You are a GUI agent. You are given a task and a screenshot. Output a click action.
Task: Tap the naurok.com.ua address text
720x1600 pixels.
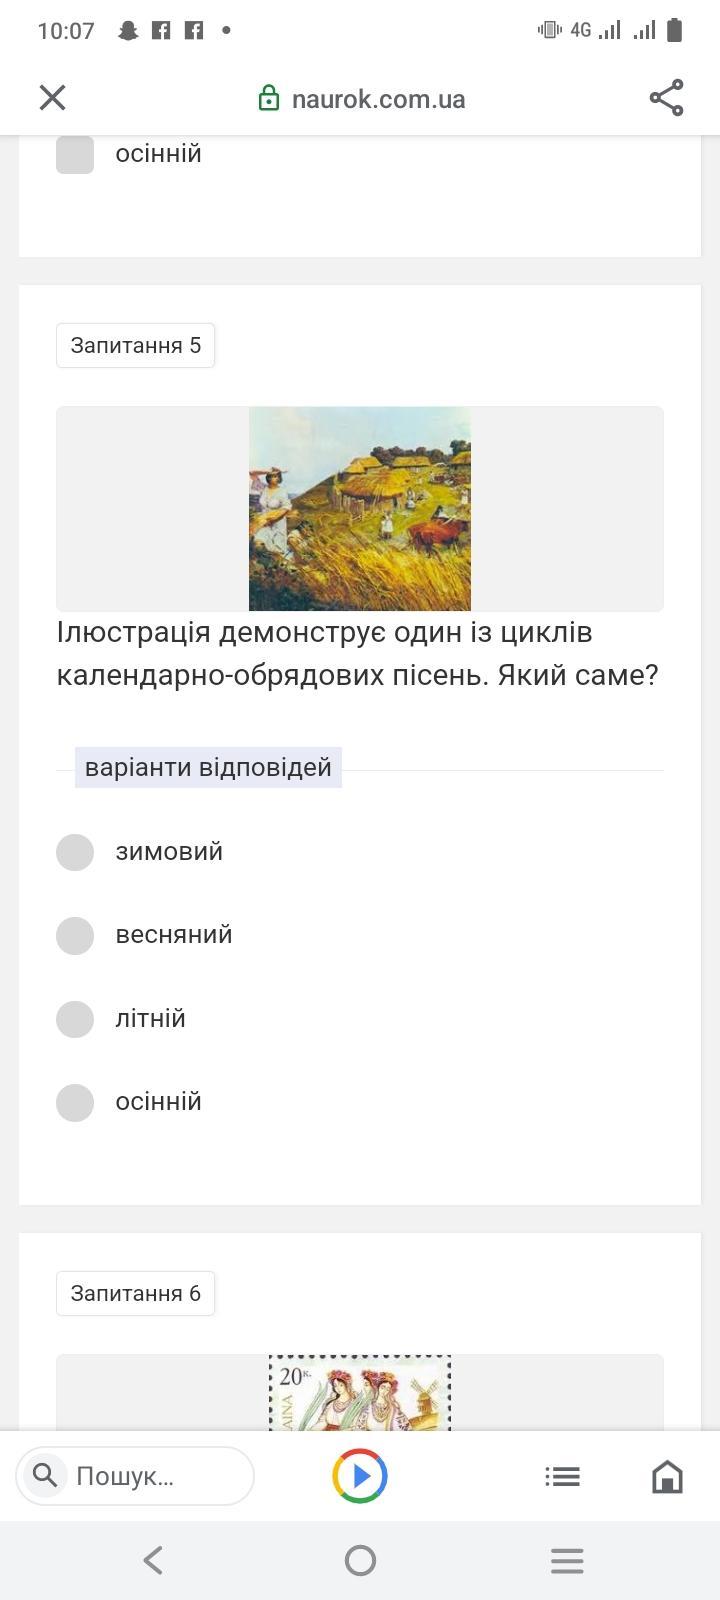pos(378,98)
